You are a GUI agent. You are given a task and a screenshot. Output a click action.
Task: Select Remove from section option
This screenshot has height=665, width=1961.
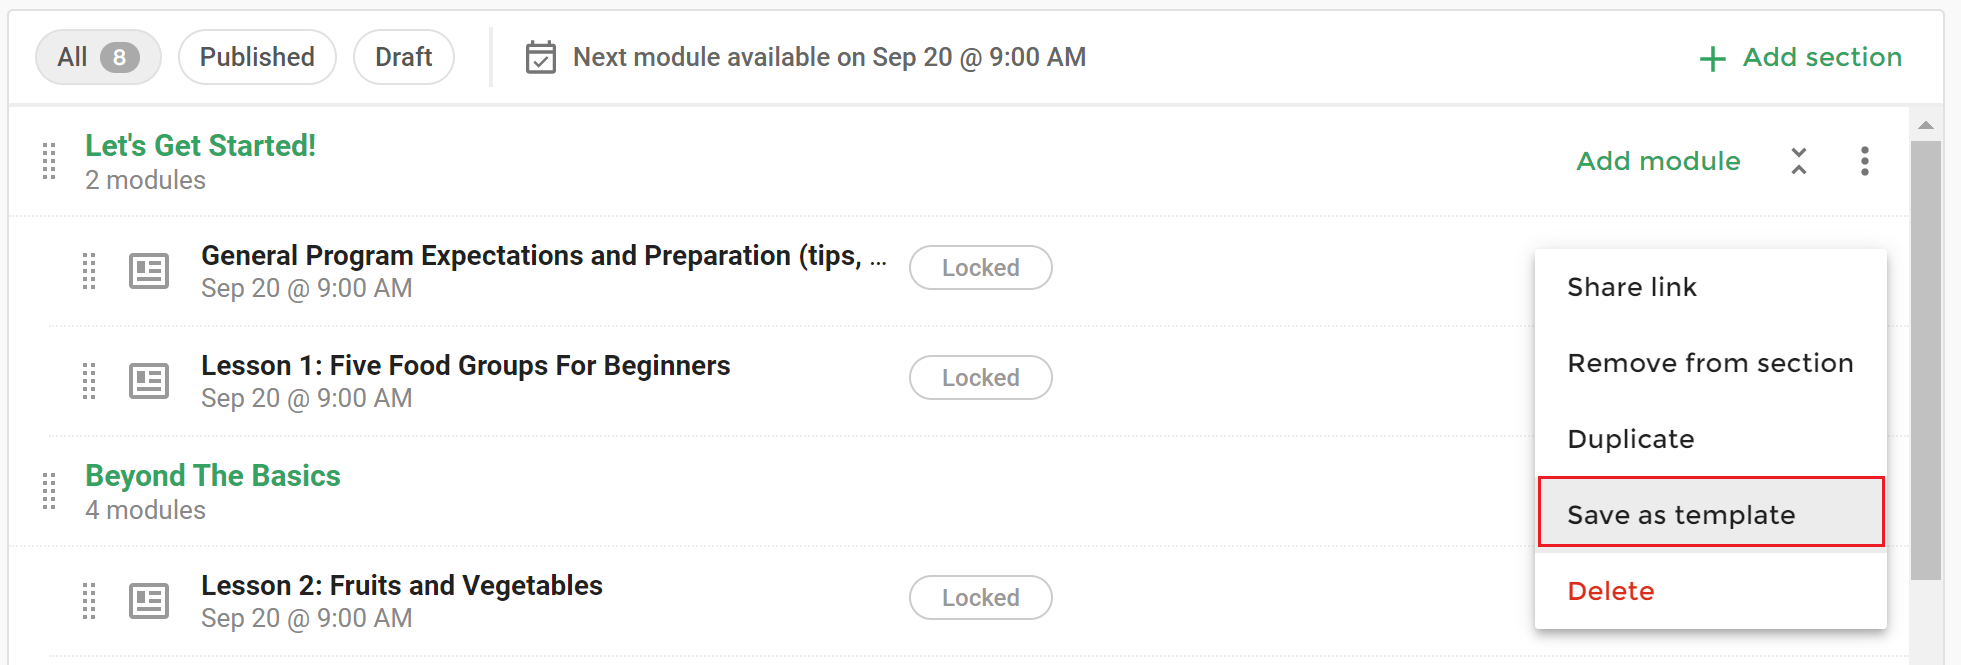[1711, 363]
